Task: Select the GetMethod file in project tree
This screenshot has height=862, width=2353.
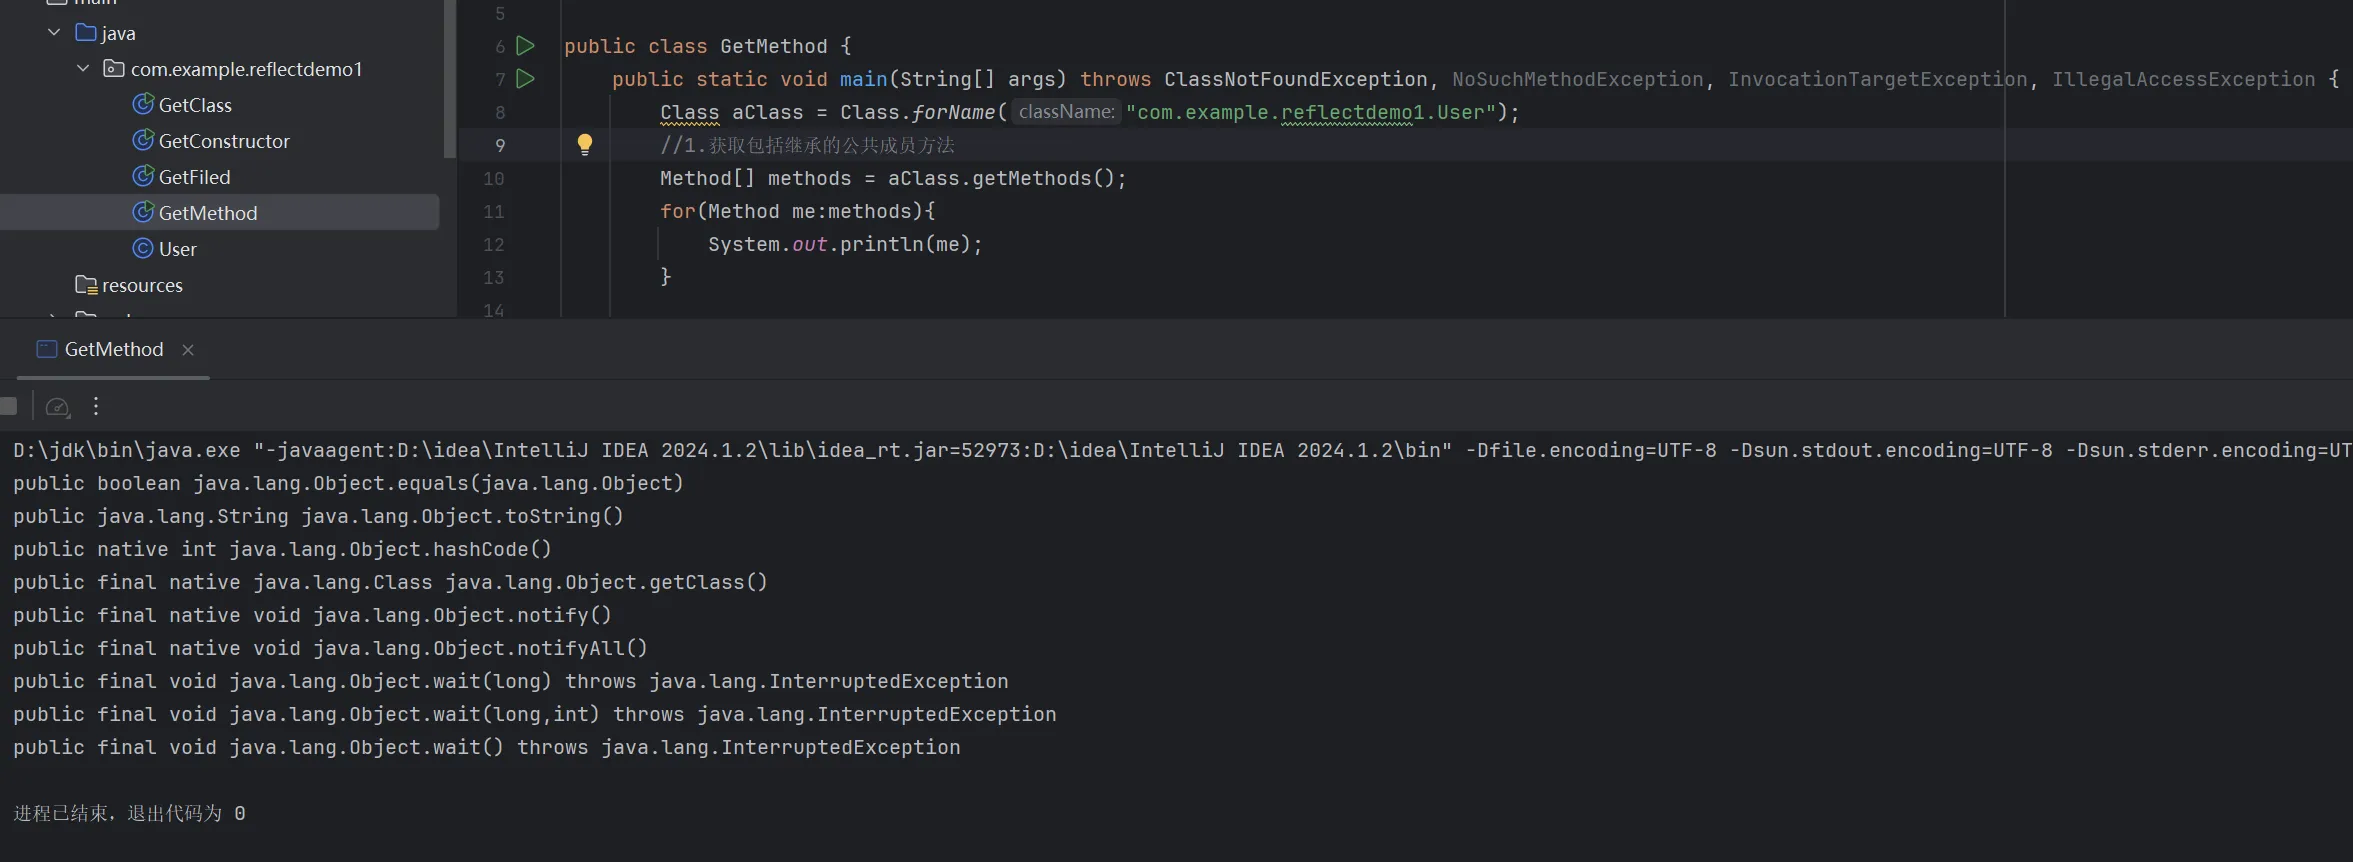Action: 207,213
